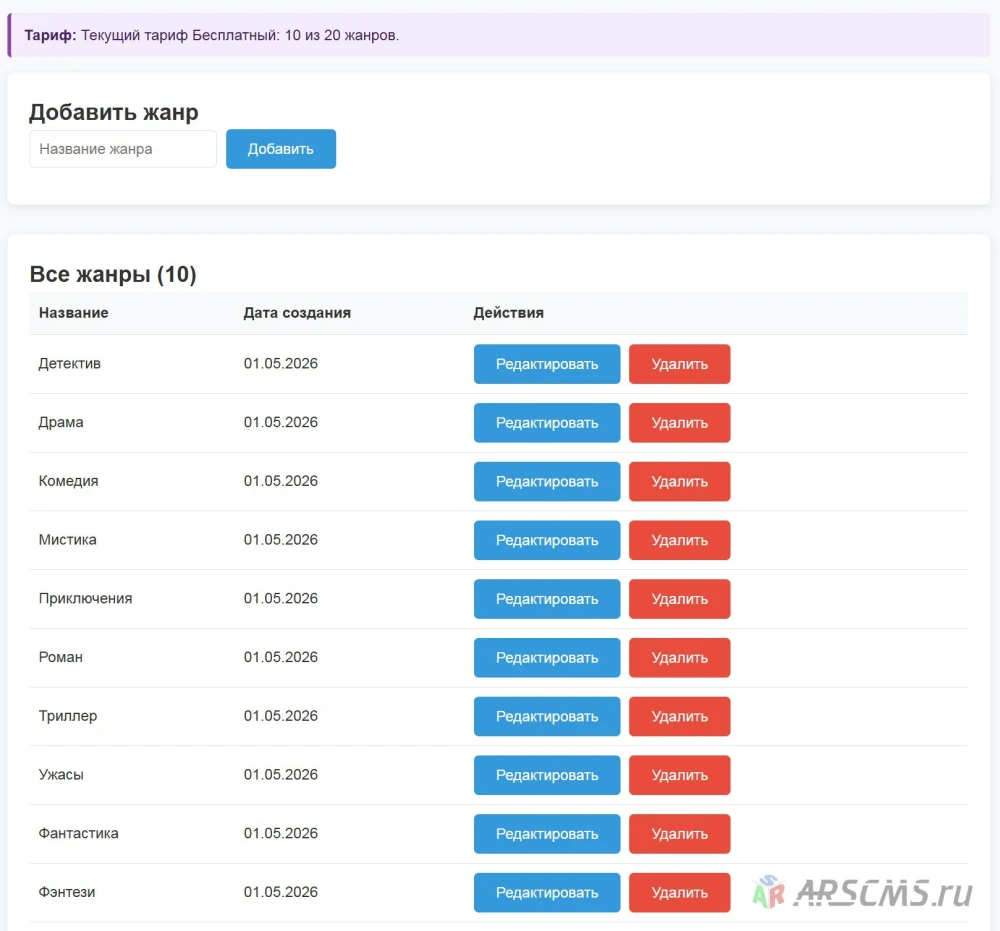Delete the Ужасы genre

pyautogui.click(x=679, y=775)
